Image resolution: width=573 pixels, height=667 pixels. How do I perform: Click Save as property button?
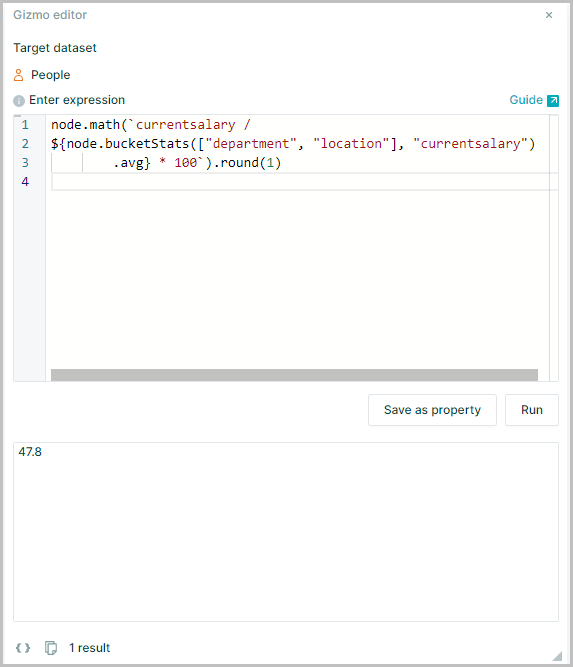432,410
